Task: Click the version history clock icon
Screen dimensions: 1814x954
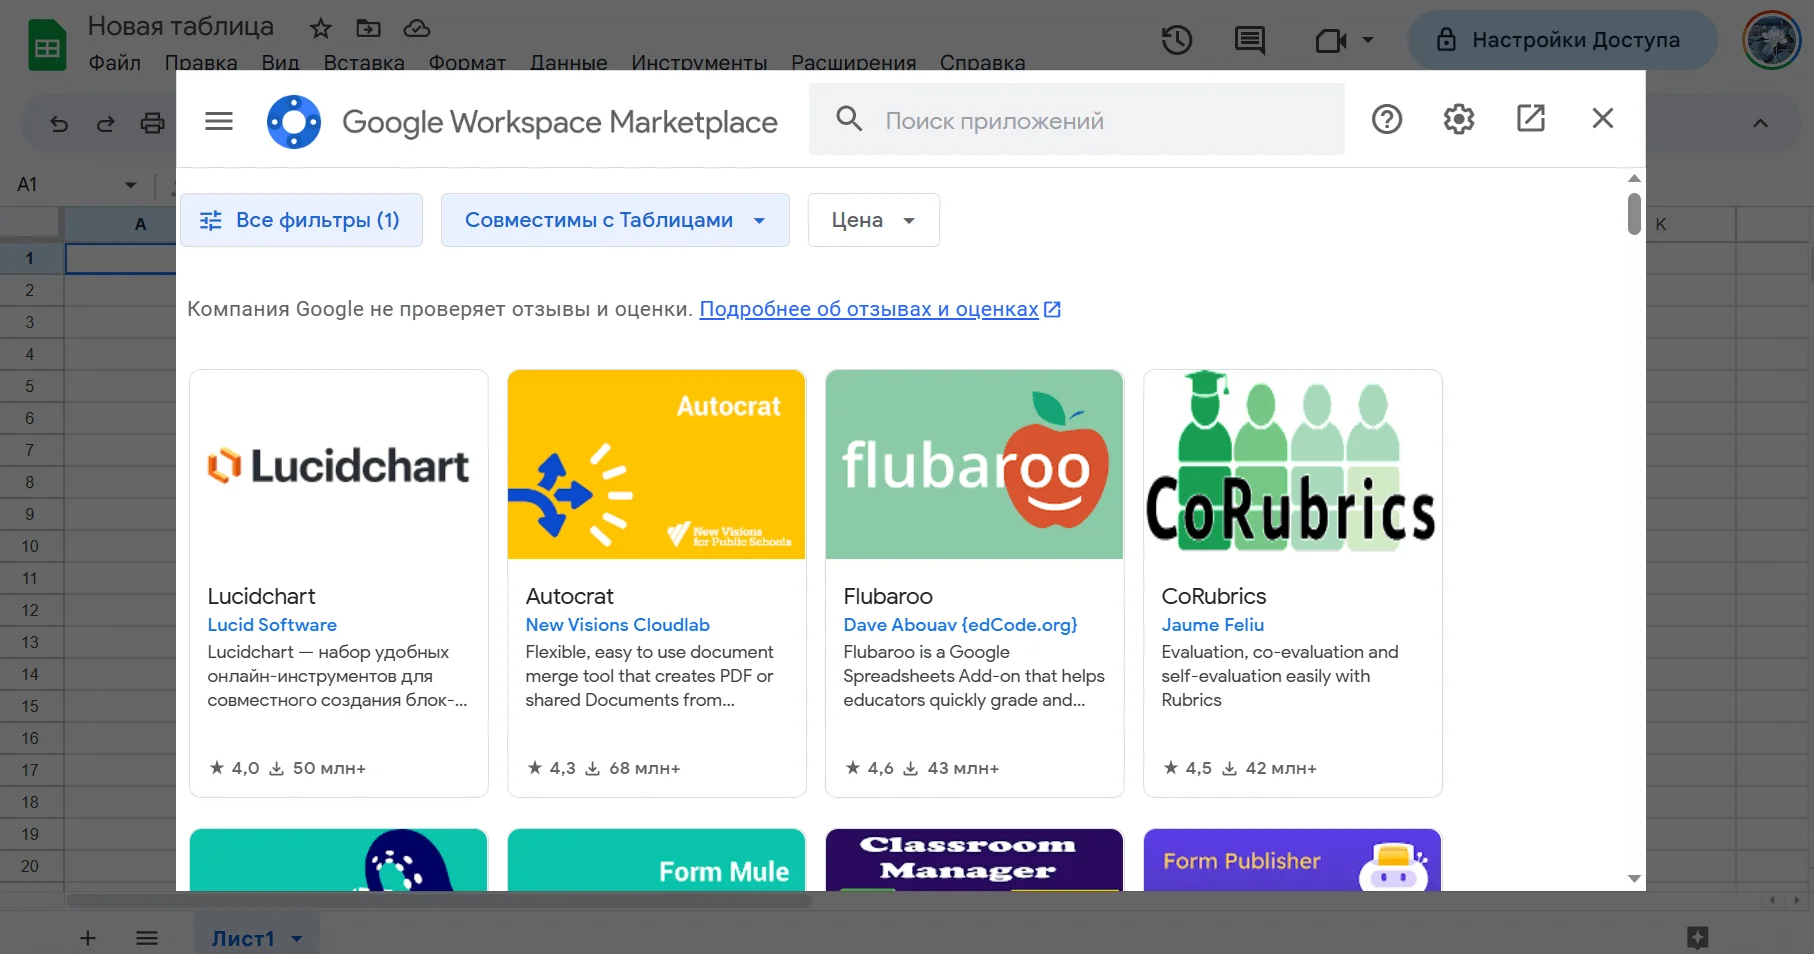Action: [1176, 40]
